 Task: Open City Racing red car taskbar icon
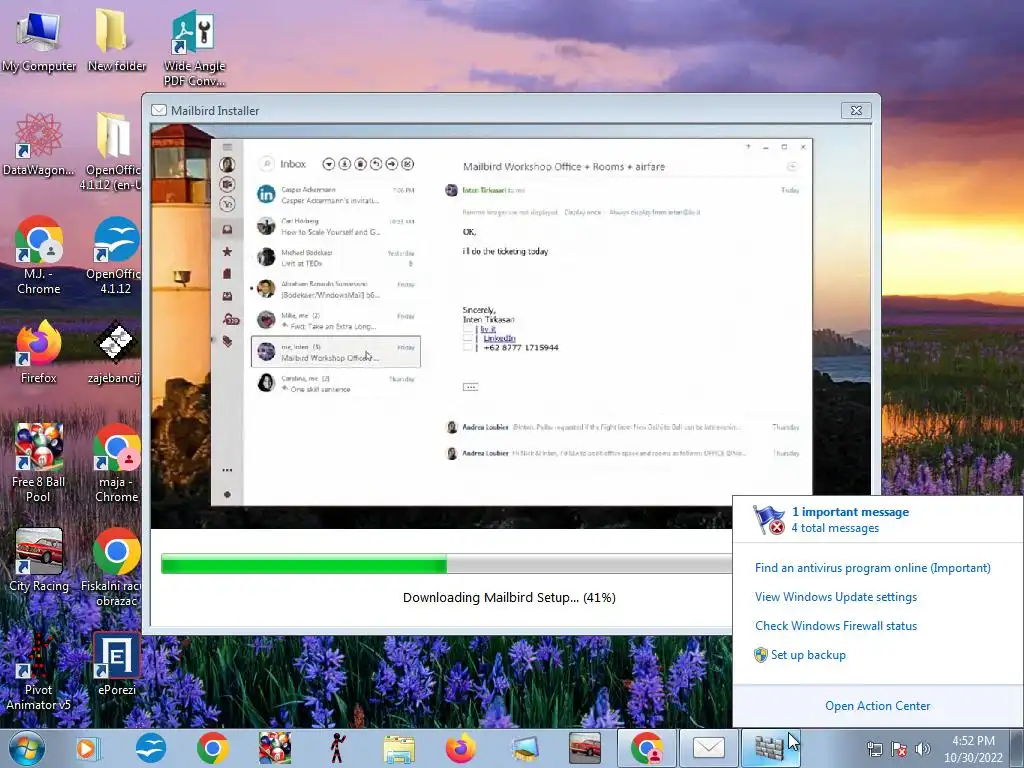pos(584,748)
